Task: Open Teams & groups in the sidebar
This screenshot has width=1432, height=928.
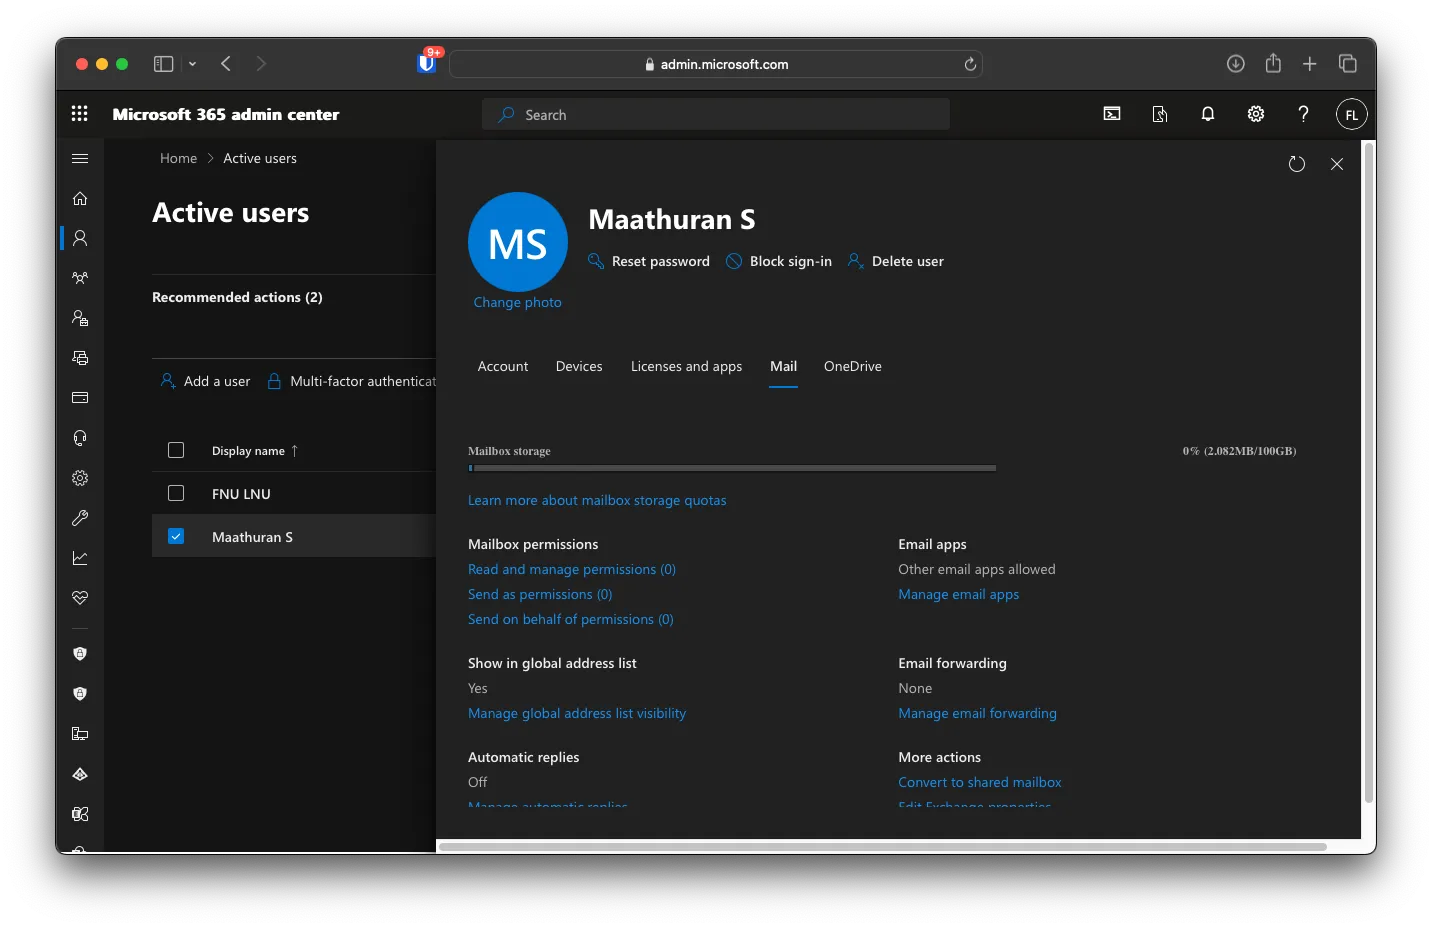Action: pyautogui.click(x=80, y=278)
